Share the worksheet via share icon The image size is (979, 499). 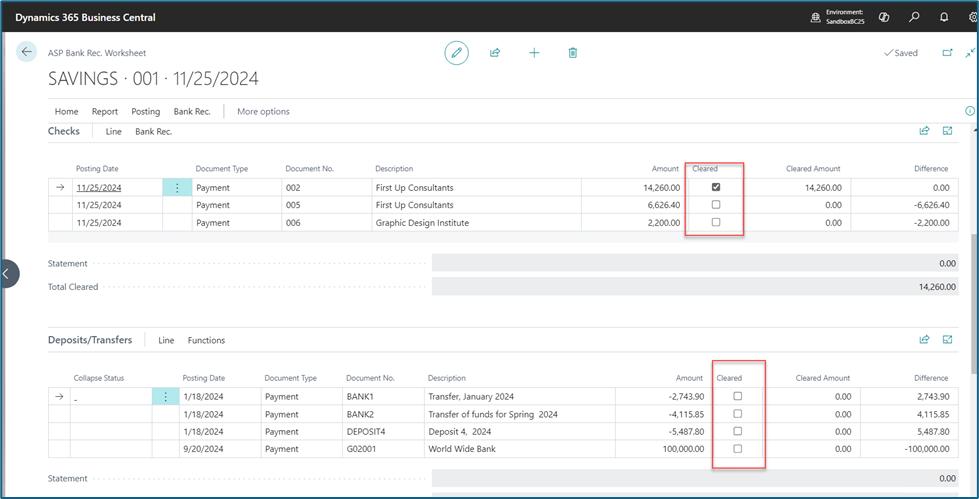(495, 53)
